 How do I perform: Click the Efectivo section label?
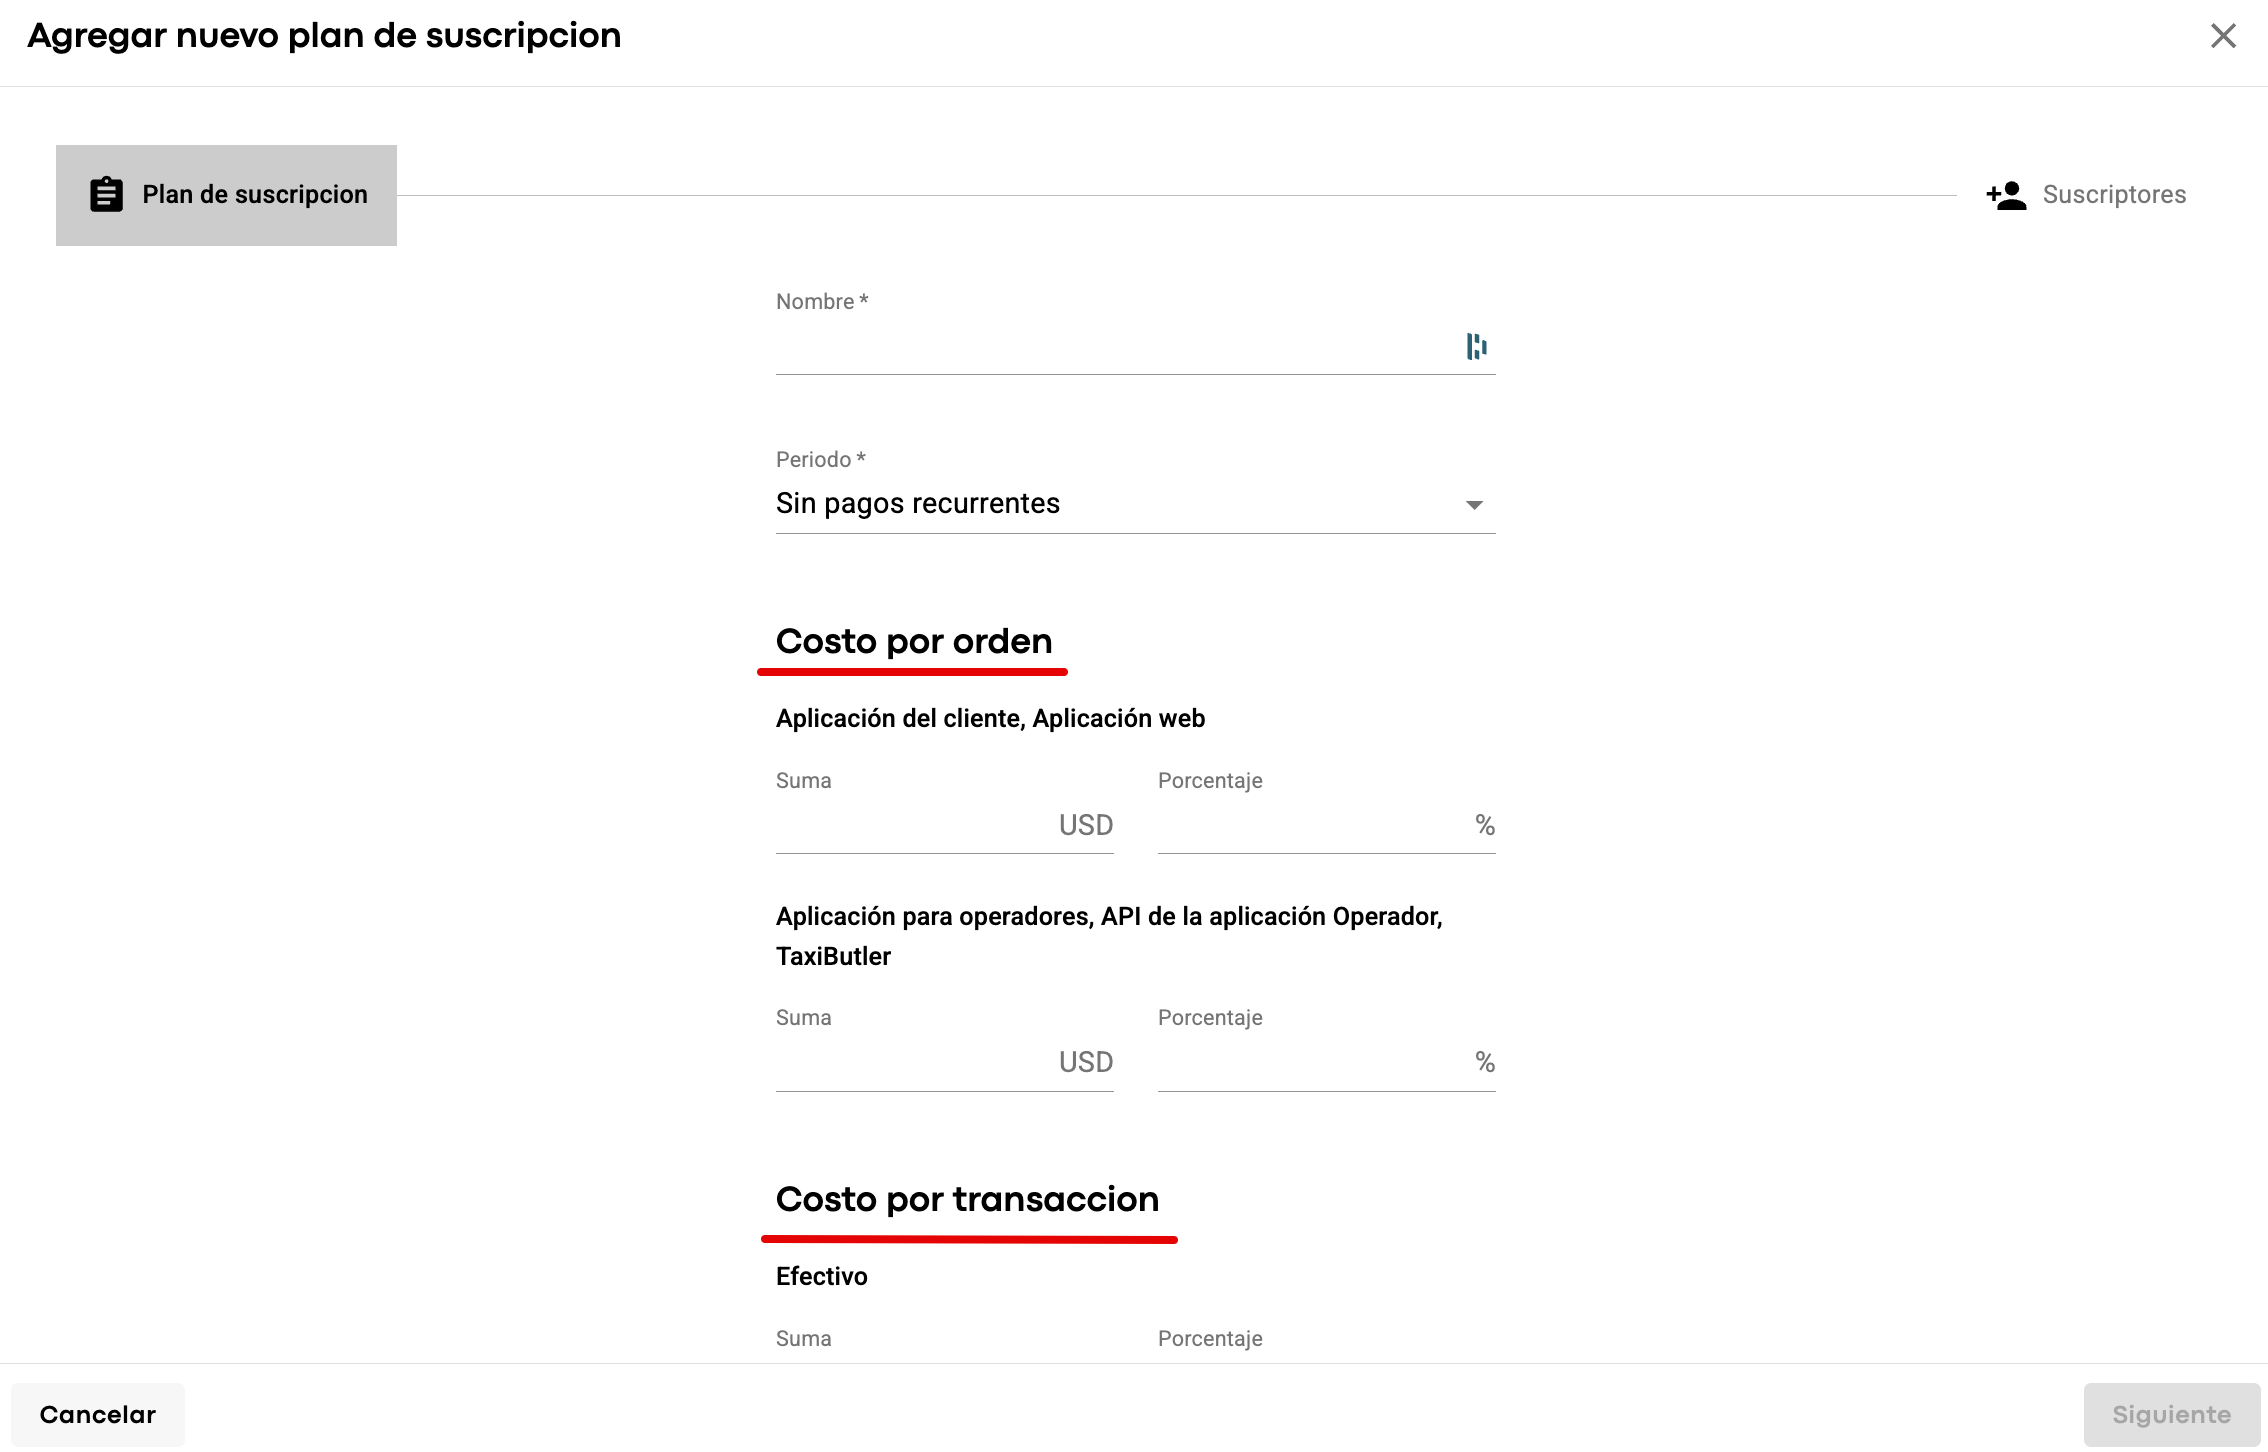pyautogui.click(x=821, y=1277)
